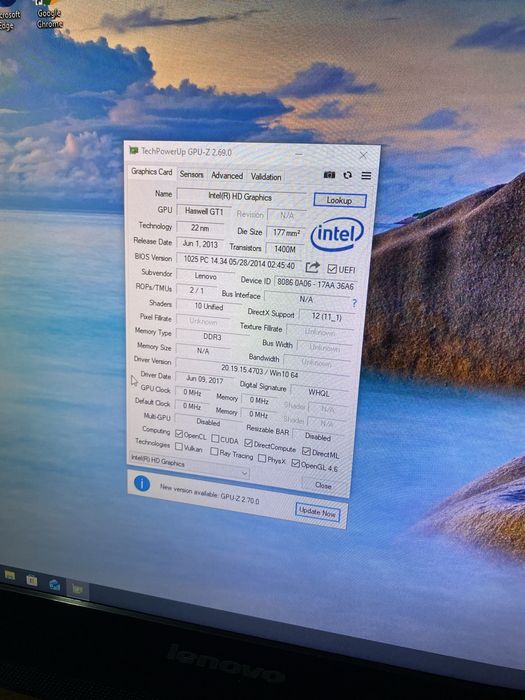Click the Digital Signature value WHQL
Image resolution: width=525 pixels, height=700 pixels.
319,392
